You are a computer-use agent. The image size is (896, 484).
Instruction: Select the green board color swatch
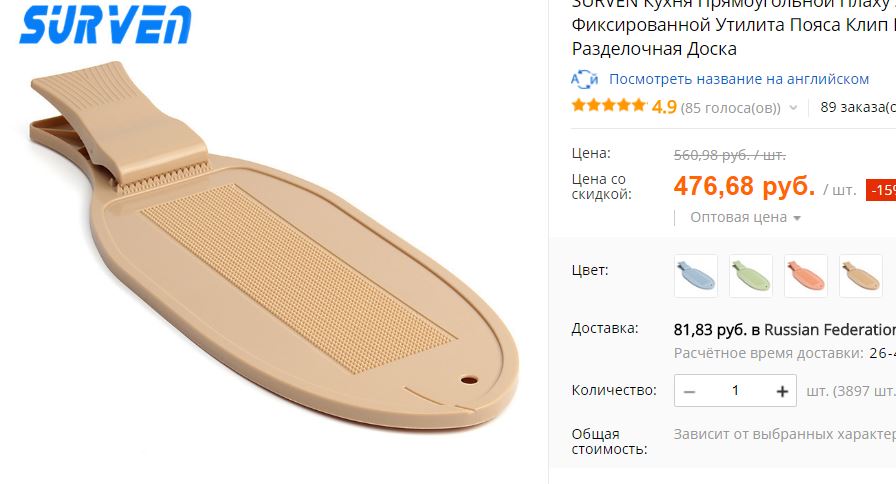pyautogui.click(x=751, y=276)
